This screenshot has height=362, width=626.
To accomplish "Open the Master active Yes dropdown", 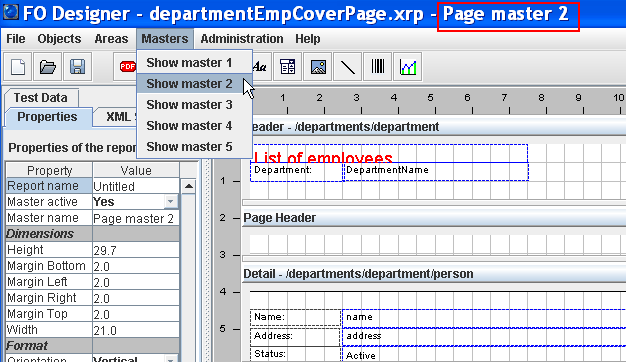I will click(x=170, y=202).
